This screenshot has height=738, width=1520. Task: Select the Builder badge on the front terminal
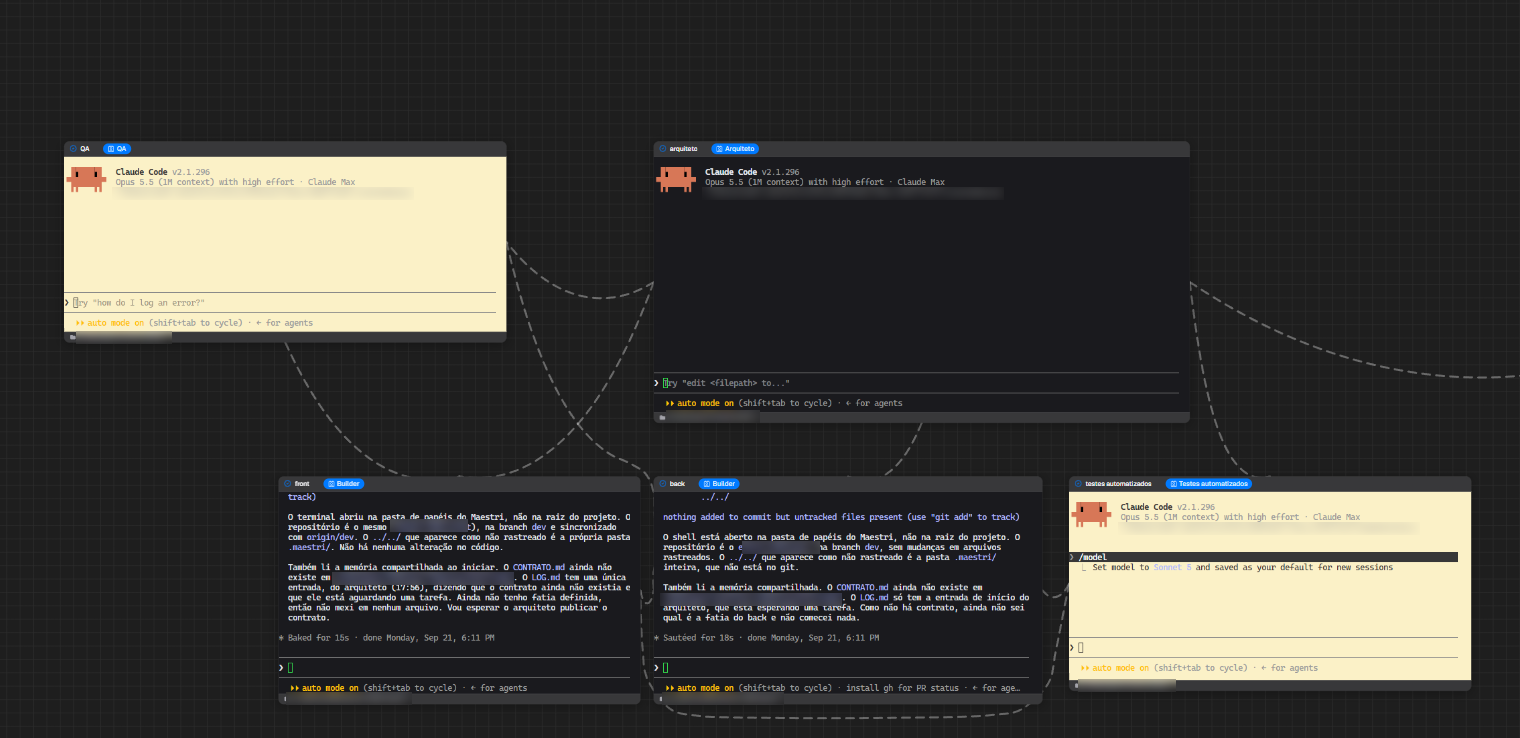344,483
